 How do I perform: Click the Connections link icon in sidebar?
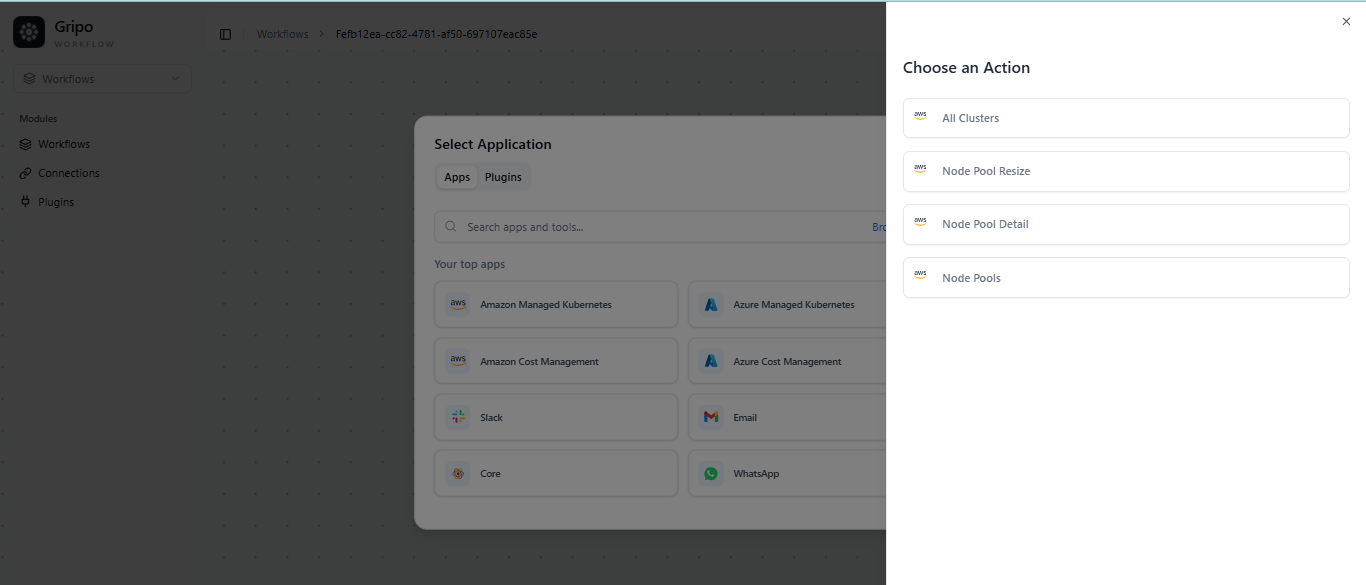tap(26, 173)
